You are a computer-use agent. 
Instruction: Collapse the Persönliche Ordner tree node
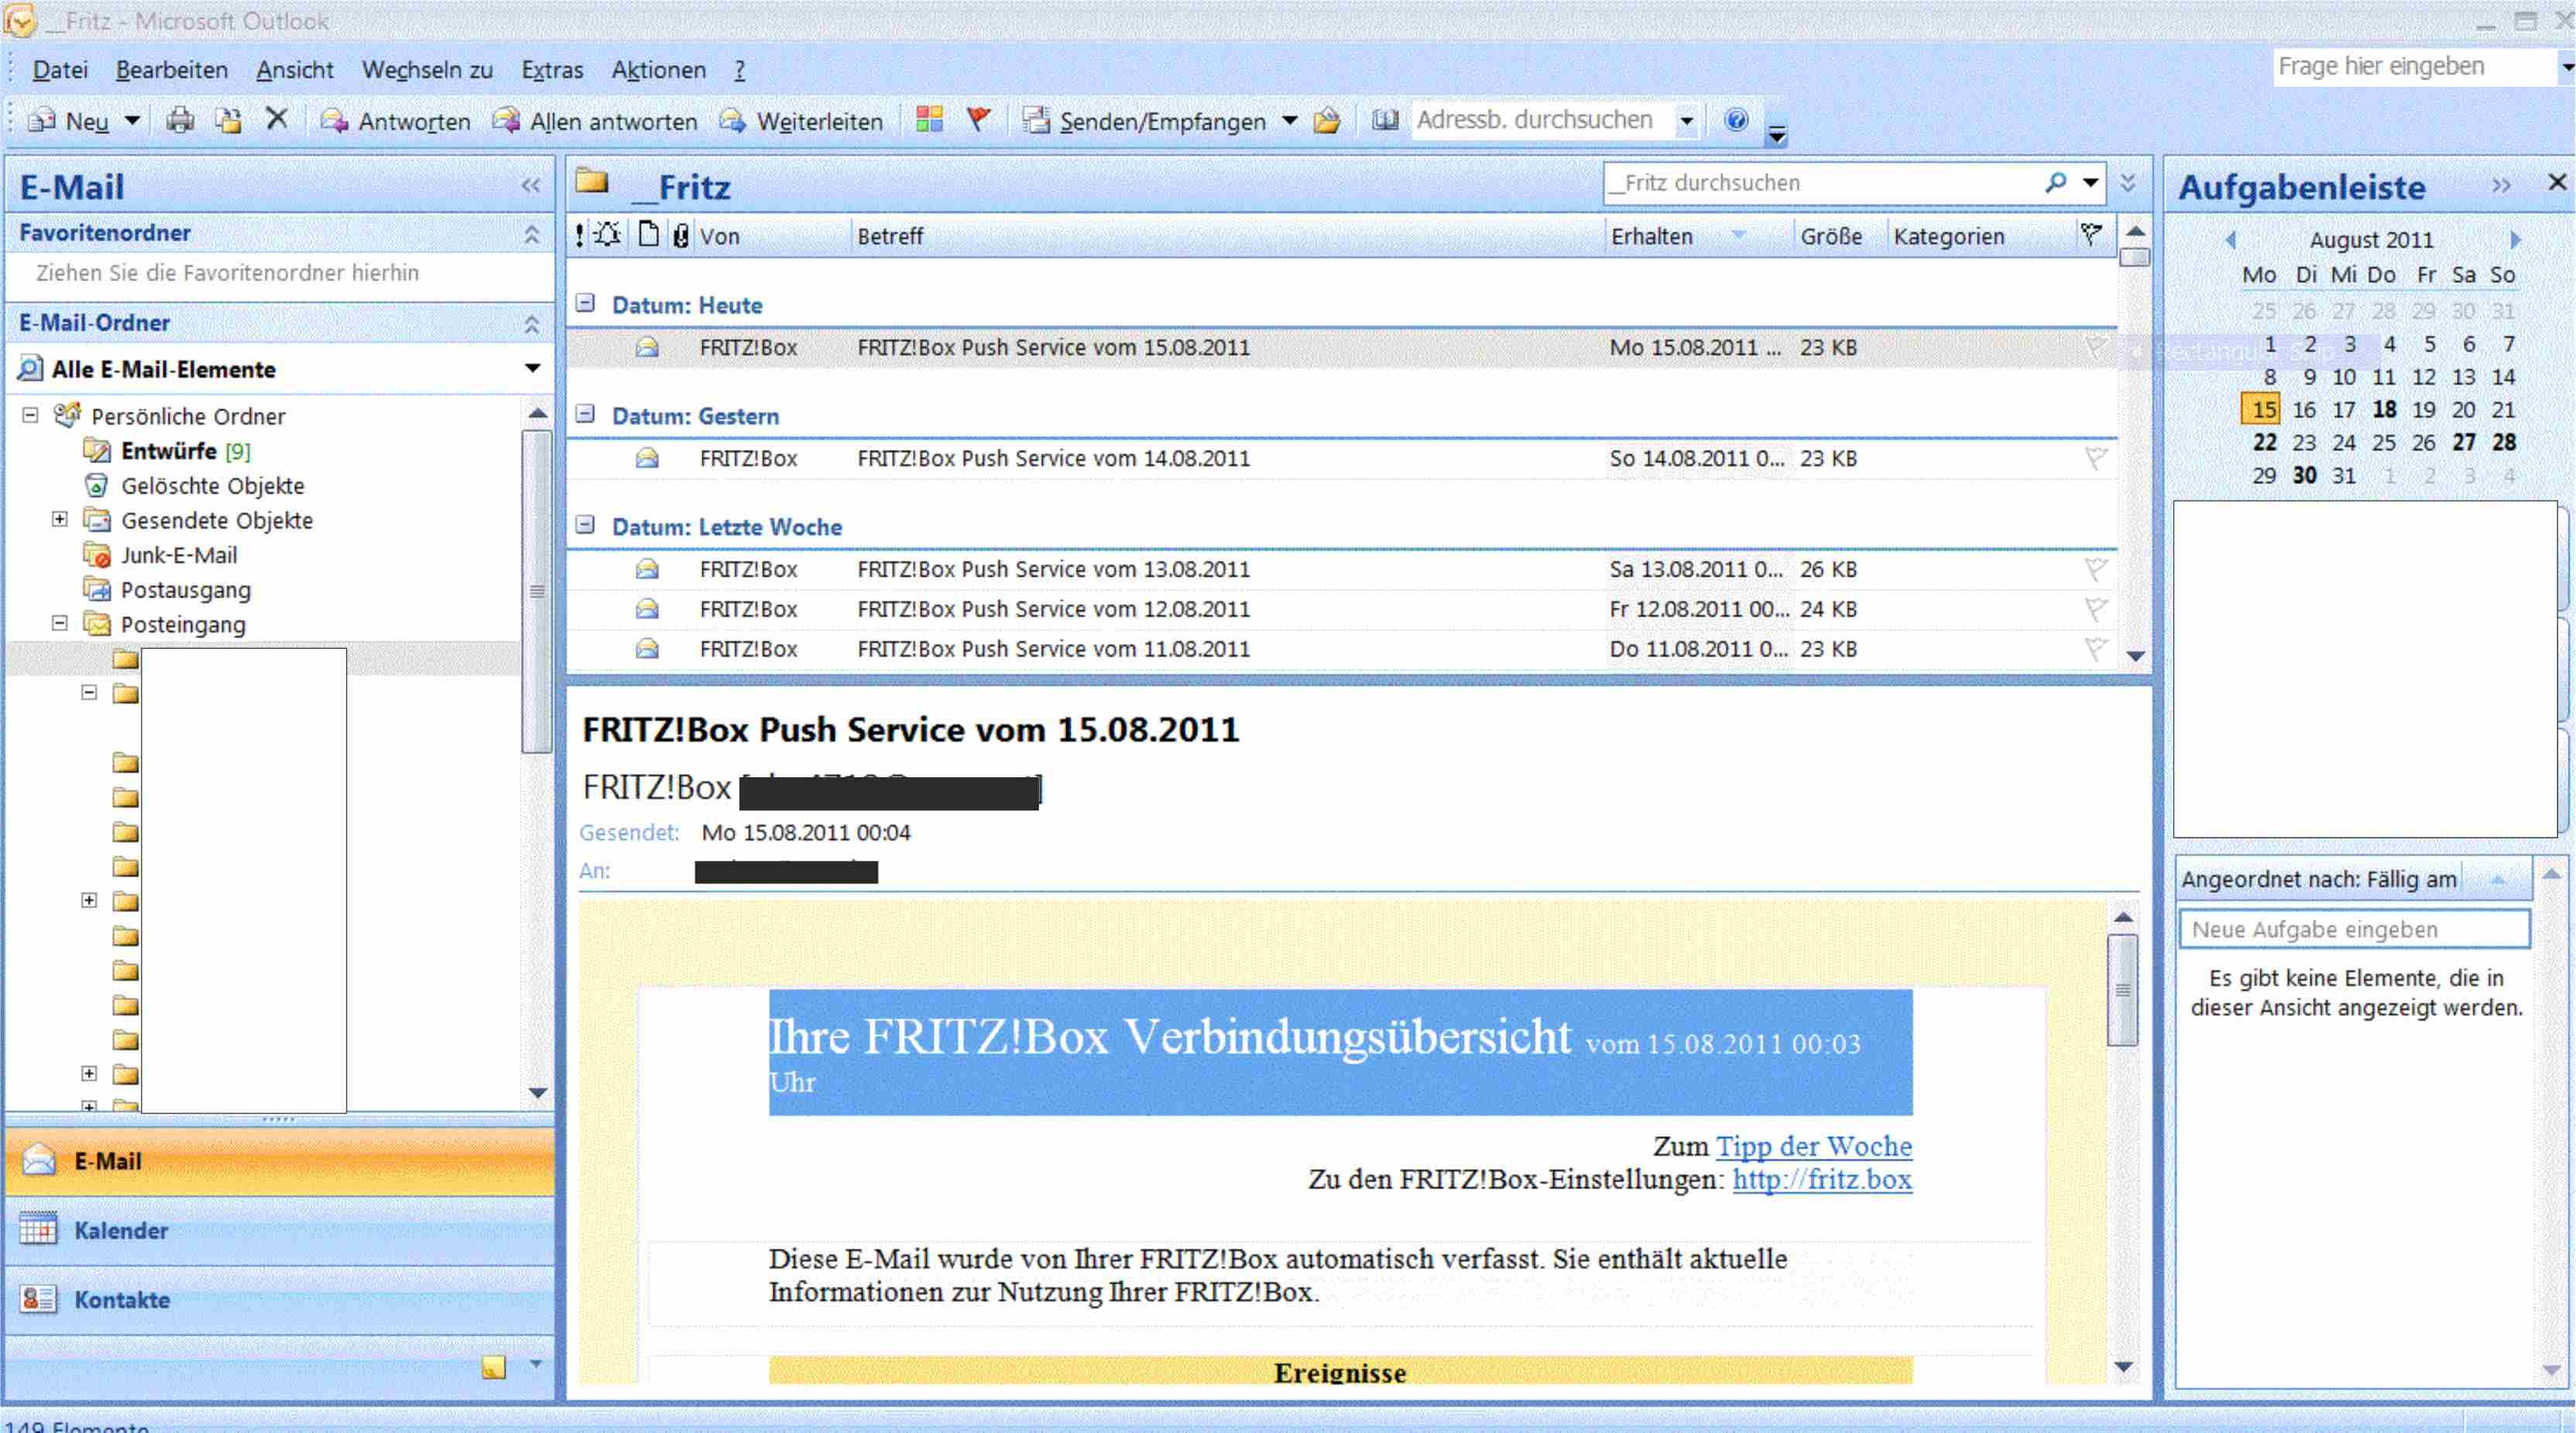click(31, 415)
